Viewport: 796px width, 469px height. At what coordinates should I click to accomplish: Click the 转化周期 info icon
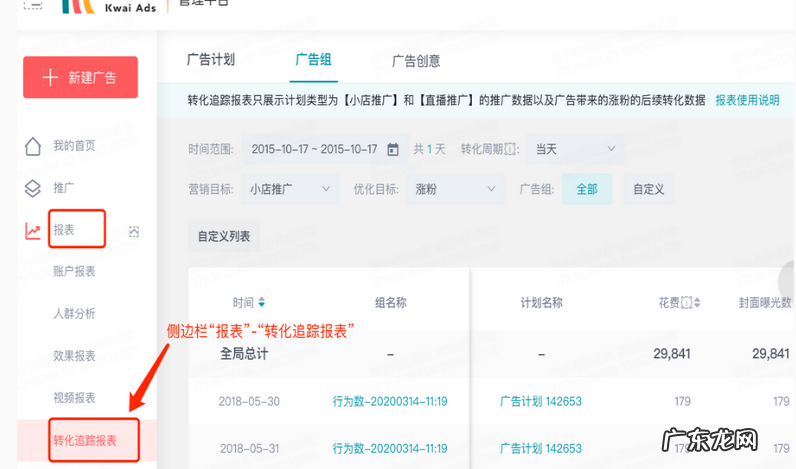510,149
